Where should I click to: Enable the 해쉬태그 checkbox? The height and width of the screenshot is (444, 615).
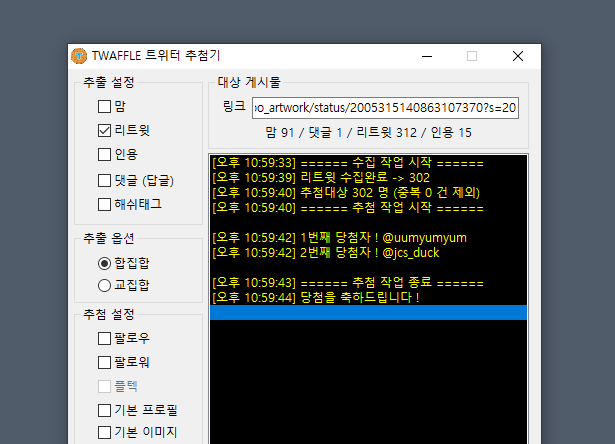(104, 204)
